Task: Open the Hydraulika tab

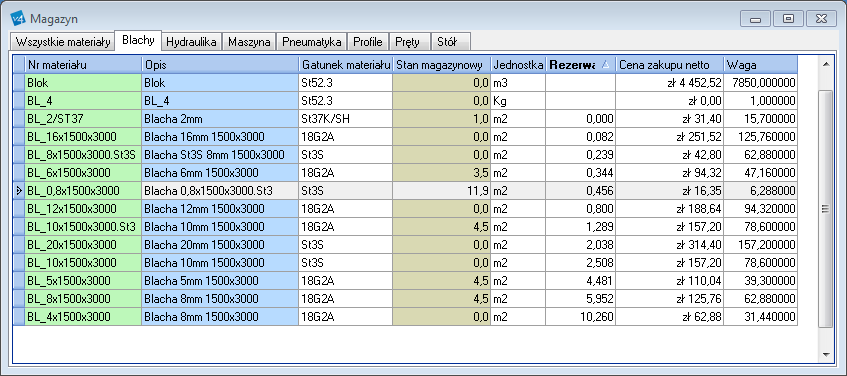Action: click(x=192, y=42)
